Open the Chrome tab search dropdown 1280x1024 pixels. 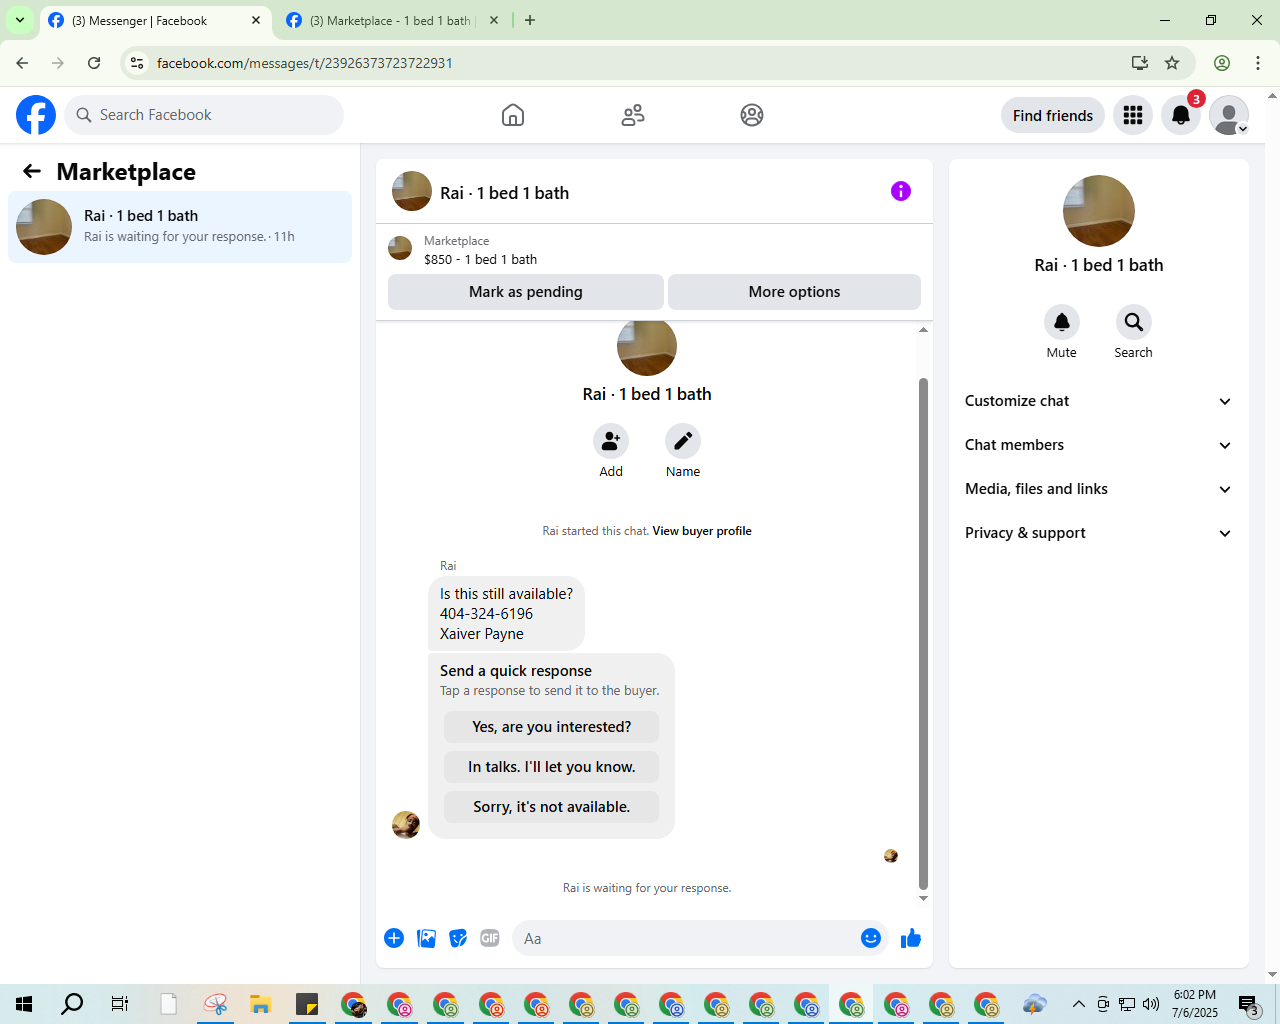[x=20, y=20]
